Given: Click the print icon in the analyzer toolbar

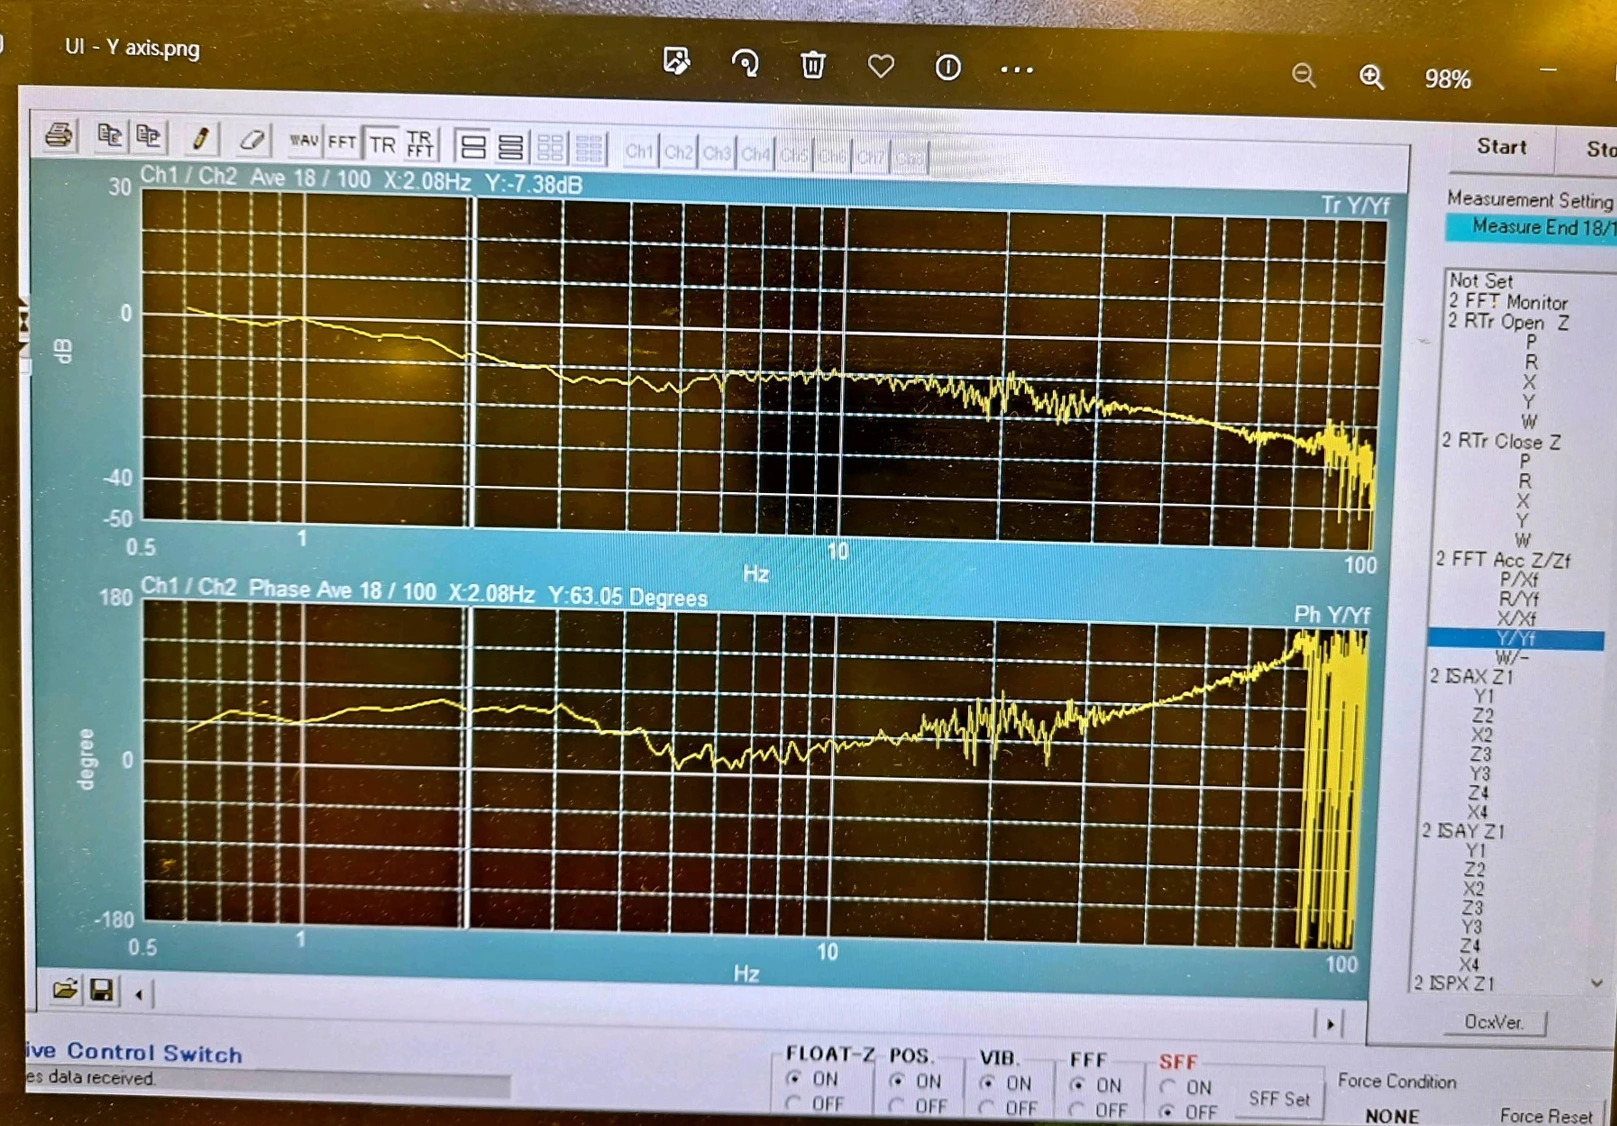Looking at the screenshot, I should point(59,134).
